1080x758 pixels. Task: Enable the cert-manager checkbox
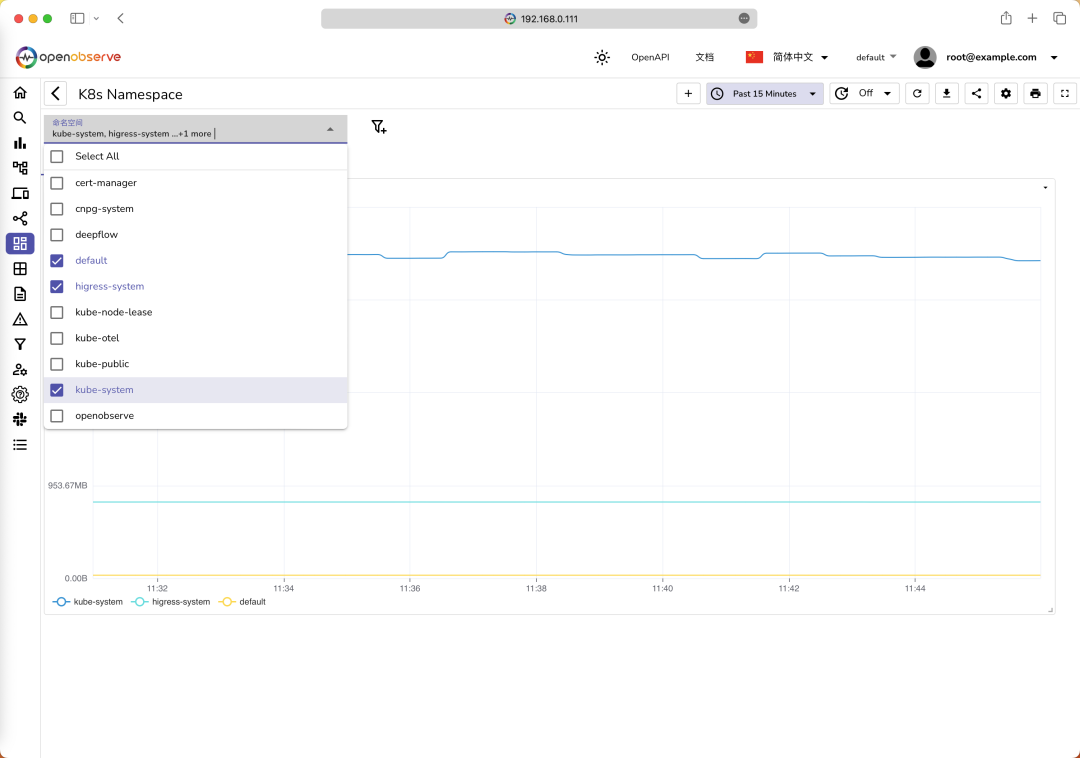[57, 183]
